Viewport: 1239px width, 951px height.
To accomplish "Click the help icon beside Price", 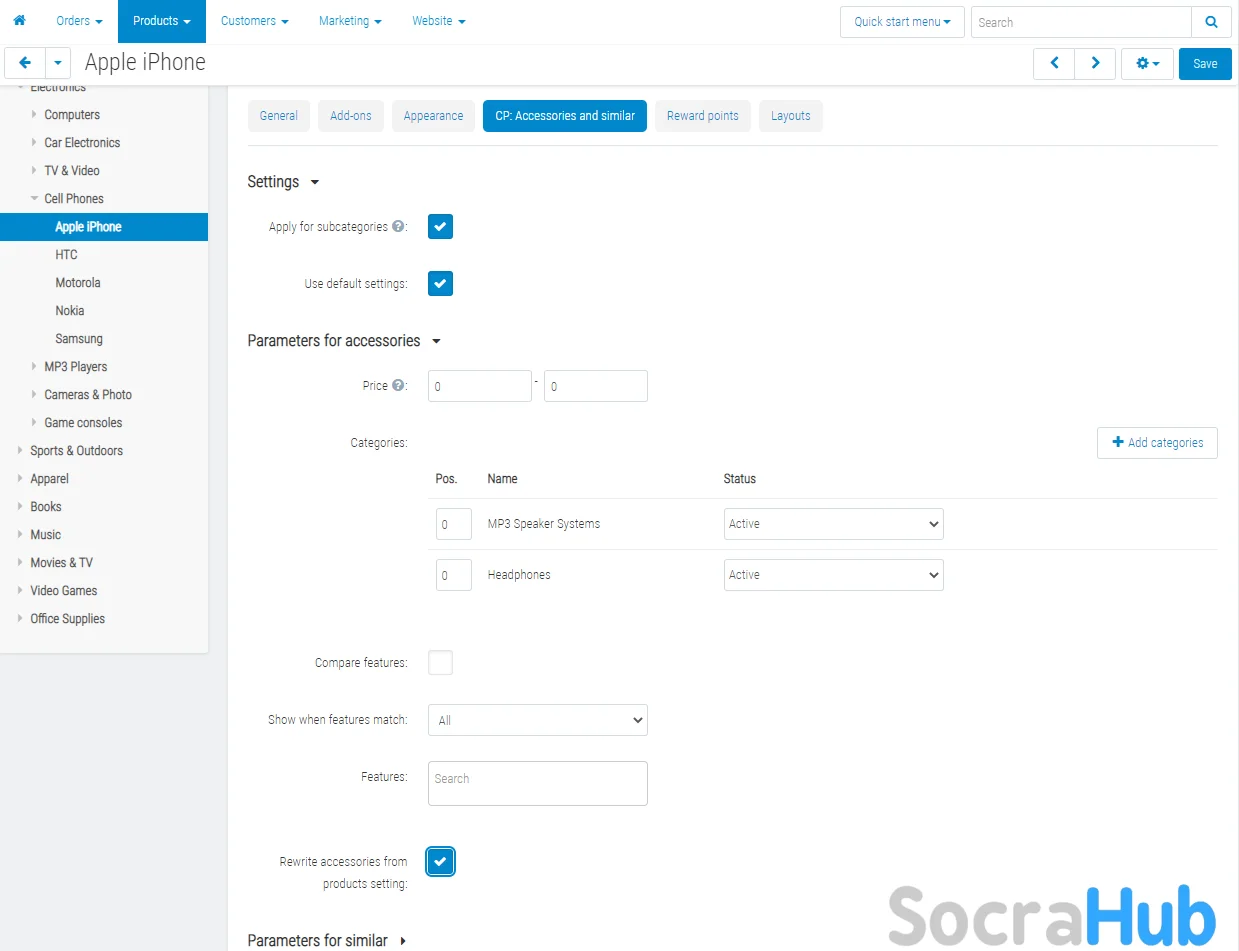I will click(398, 385).
